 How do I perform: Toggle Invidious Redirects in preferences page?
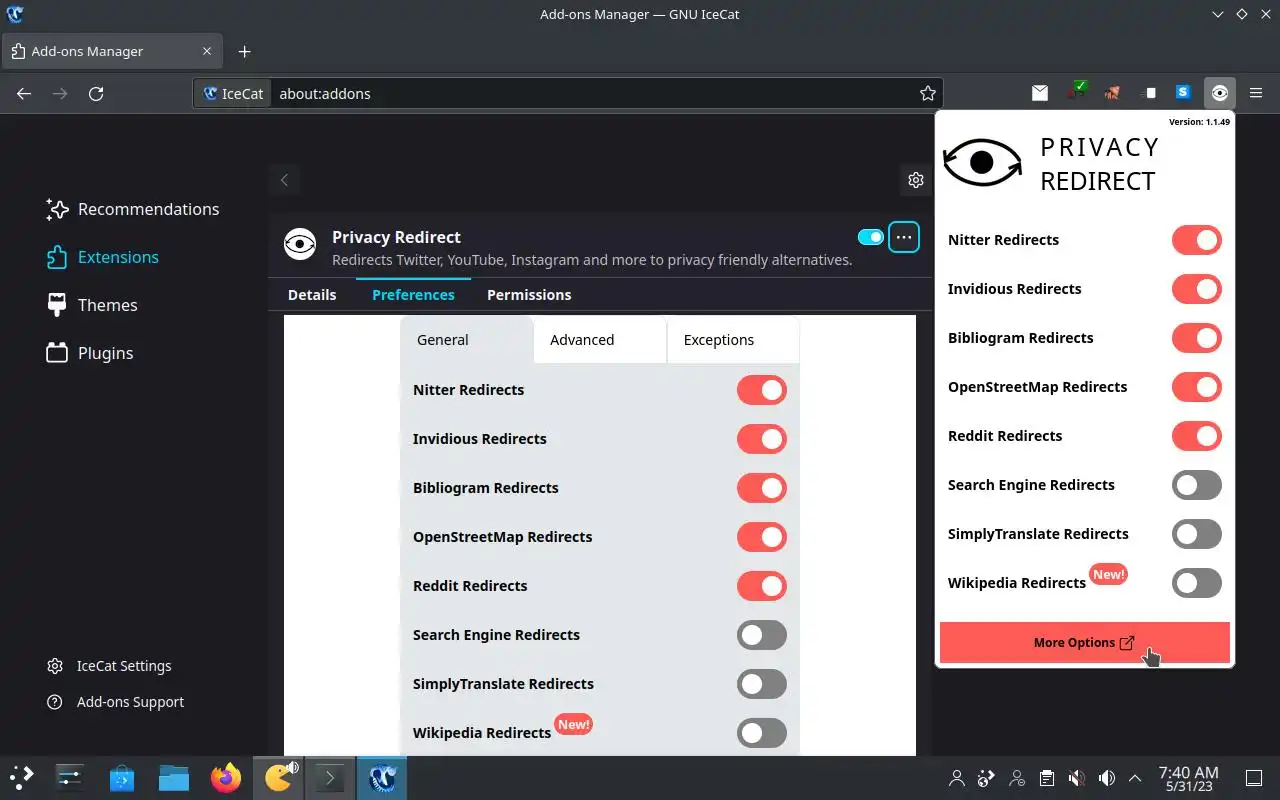click(x=762, y=439)
